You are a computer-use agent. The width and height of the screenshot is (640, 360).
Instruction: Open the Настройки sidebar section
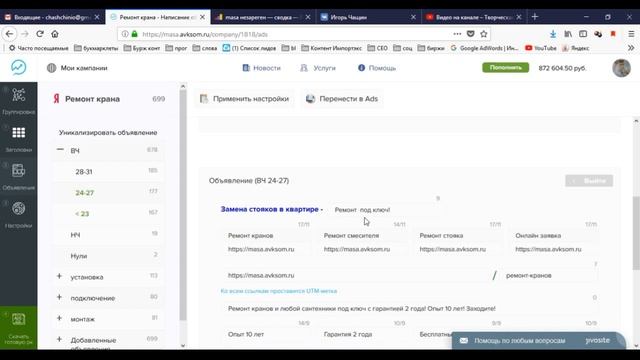[18, 214]
